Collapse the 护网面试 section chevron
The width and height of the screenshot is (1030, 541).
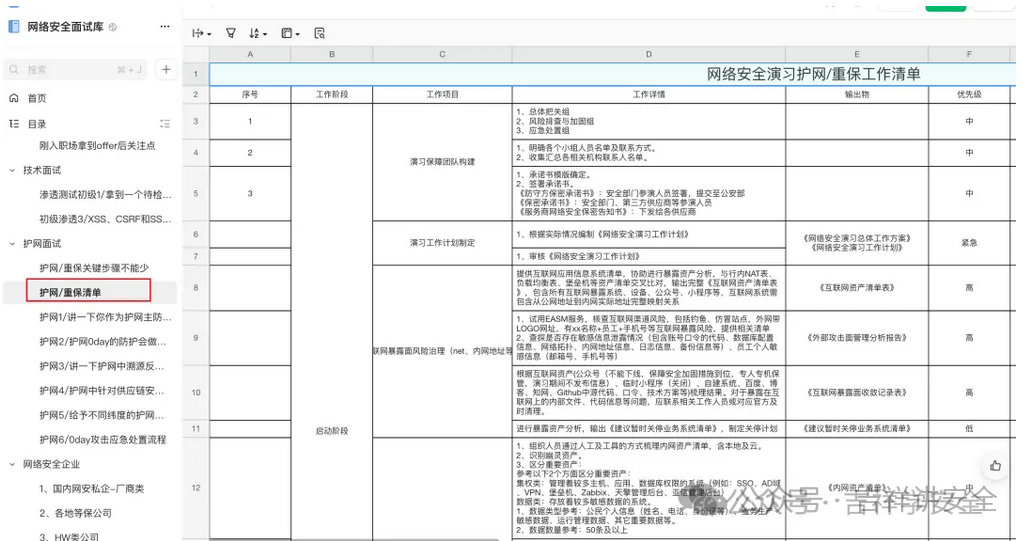pyautogui.click(x=12, y=244)
